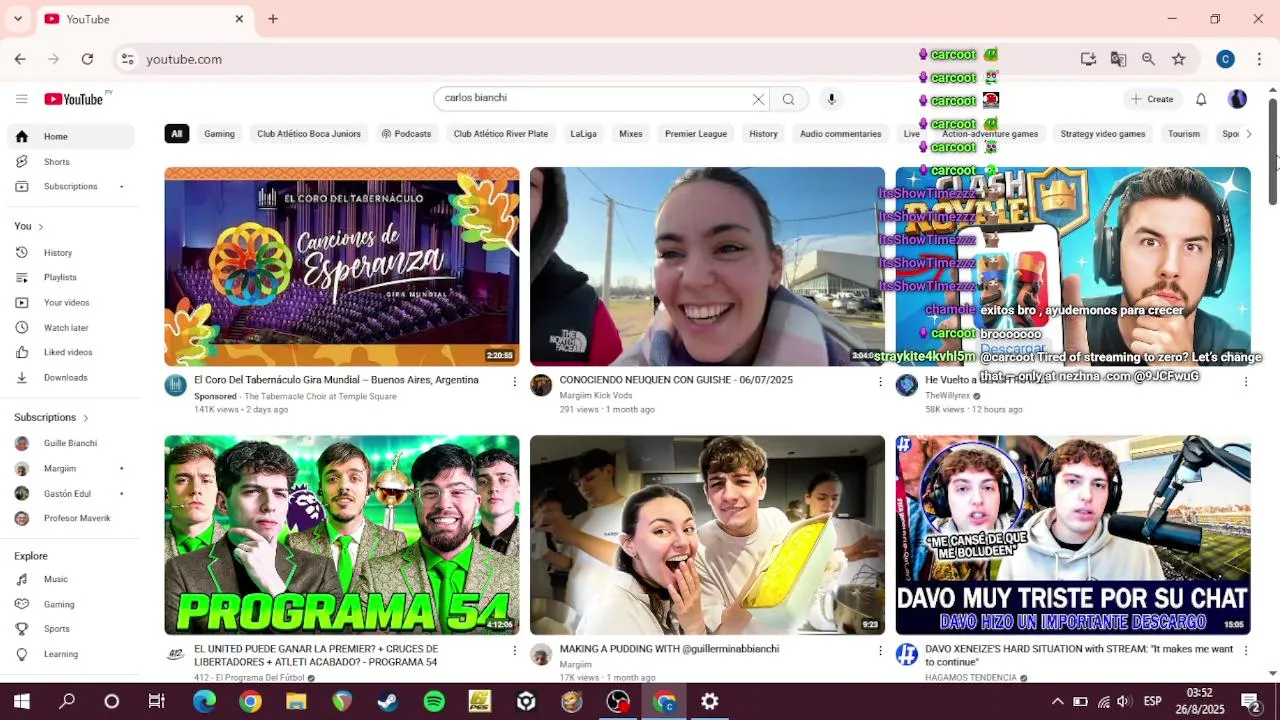Select the Strategy video games chip
The image size is (1280, 720).
pyautogui.click(x=1102, y=134)
